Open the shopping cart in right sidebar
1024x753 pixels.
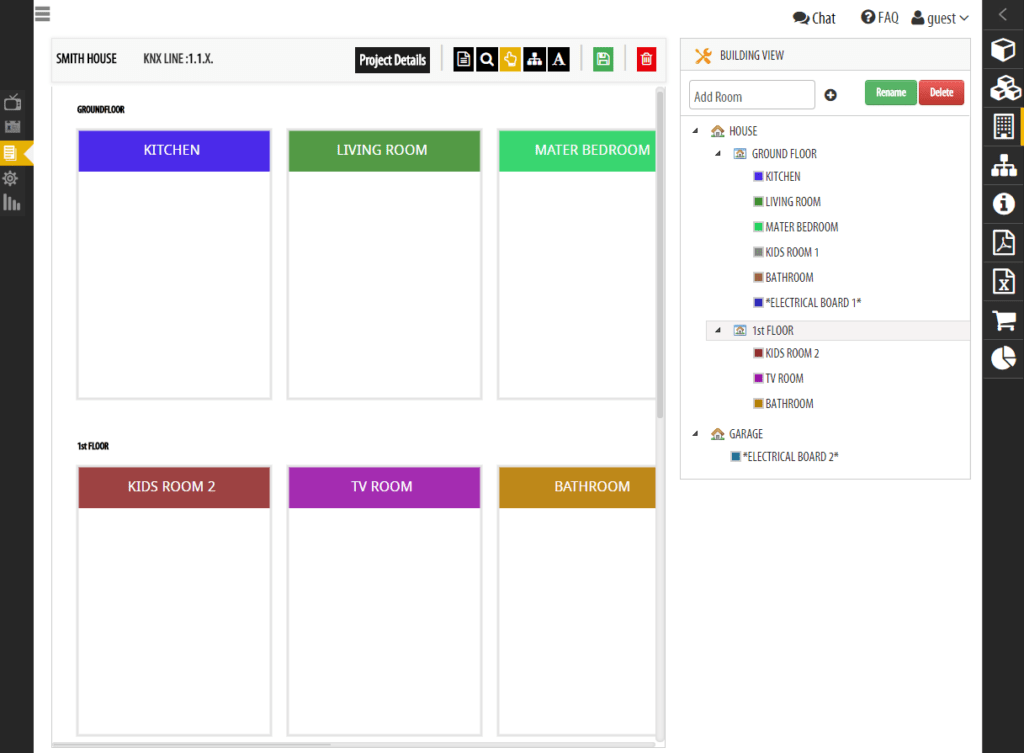(x=1003, y=320)
